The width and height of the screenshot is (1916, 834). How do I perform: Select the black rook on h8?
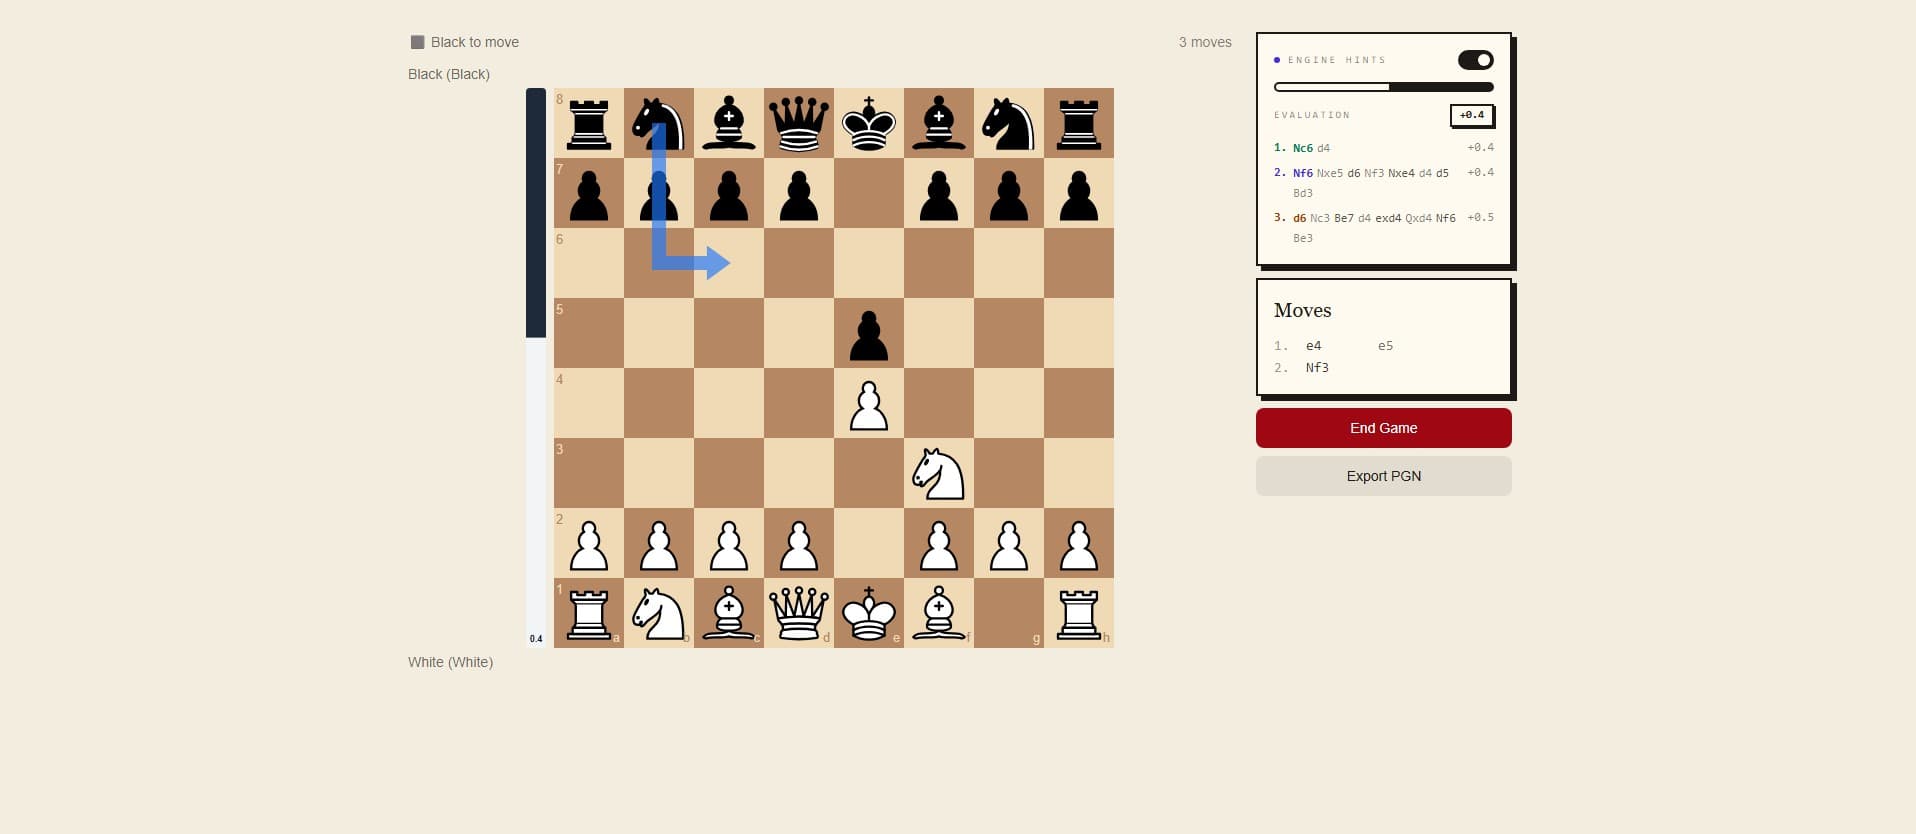[x=1079, y=123]
